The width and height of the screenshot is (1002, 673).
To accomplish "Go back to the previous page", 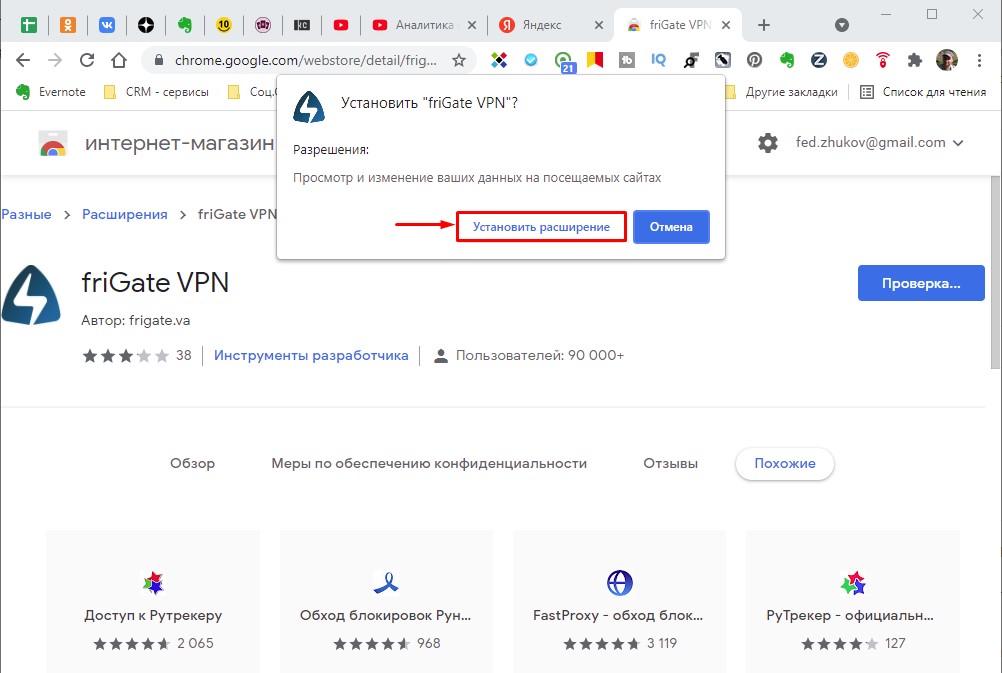I will (x=23, y=60).
